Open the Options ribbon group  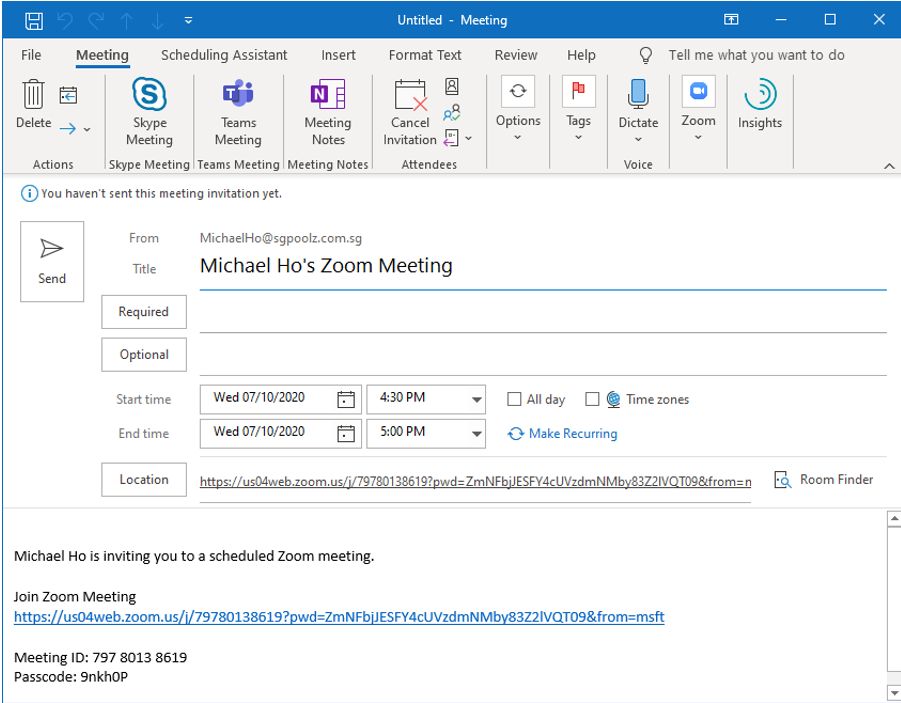pyautogui.click(x=518, y=109)
